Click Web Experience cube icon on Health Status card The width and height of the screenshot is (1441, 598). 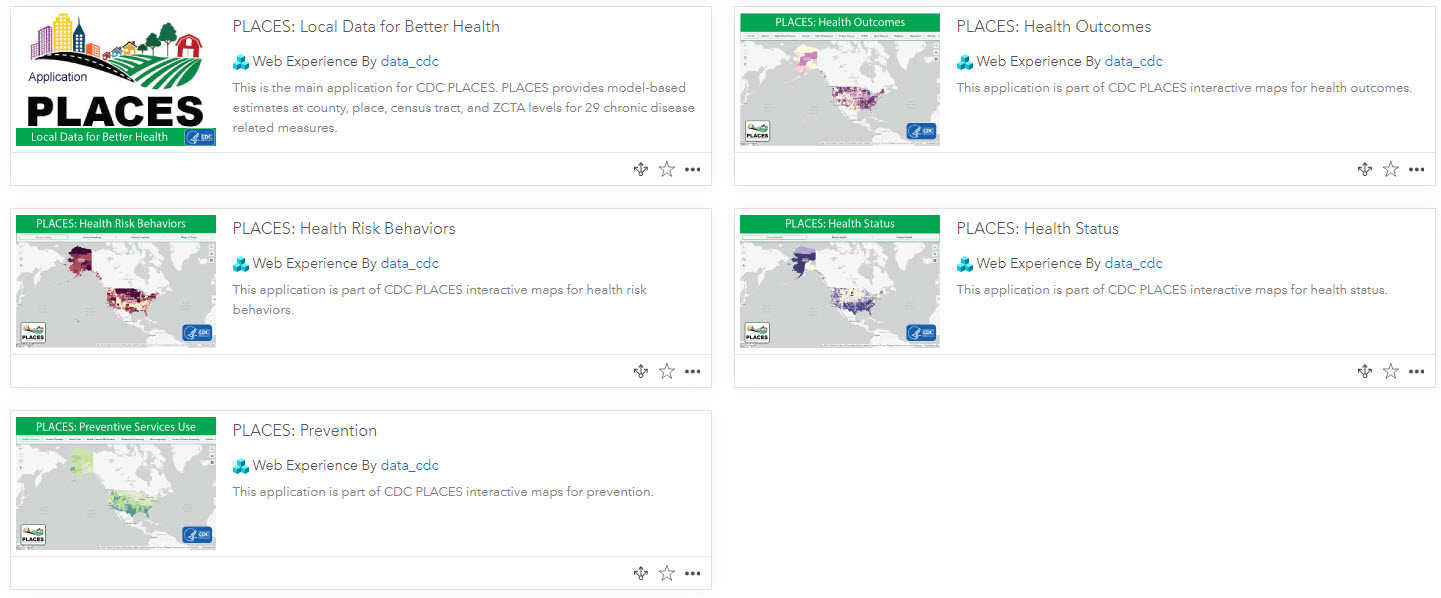964,264
